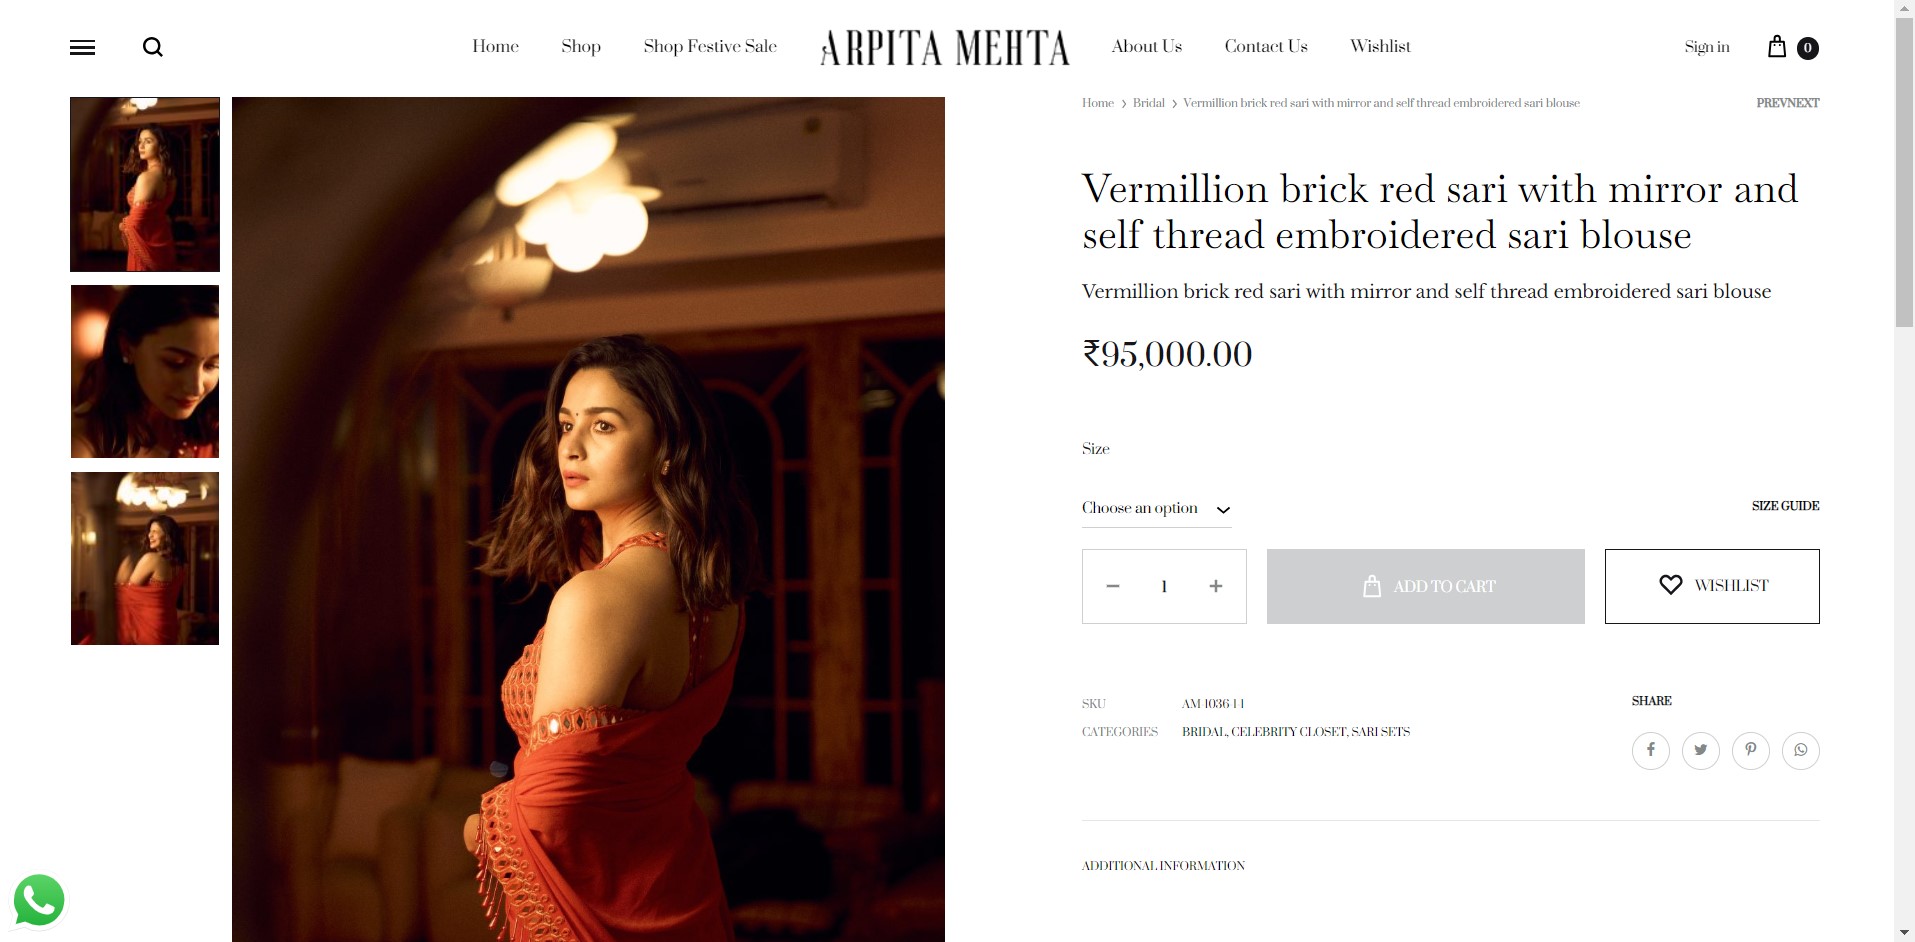This screenshot has width=1915, height=942.
Task: Share on Pinterest icon
Action: coord(1751,750)
